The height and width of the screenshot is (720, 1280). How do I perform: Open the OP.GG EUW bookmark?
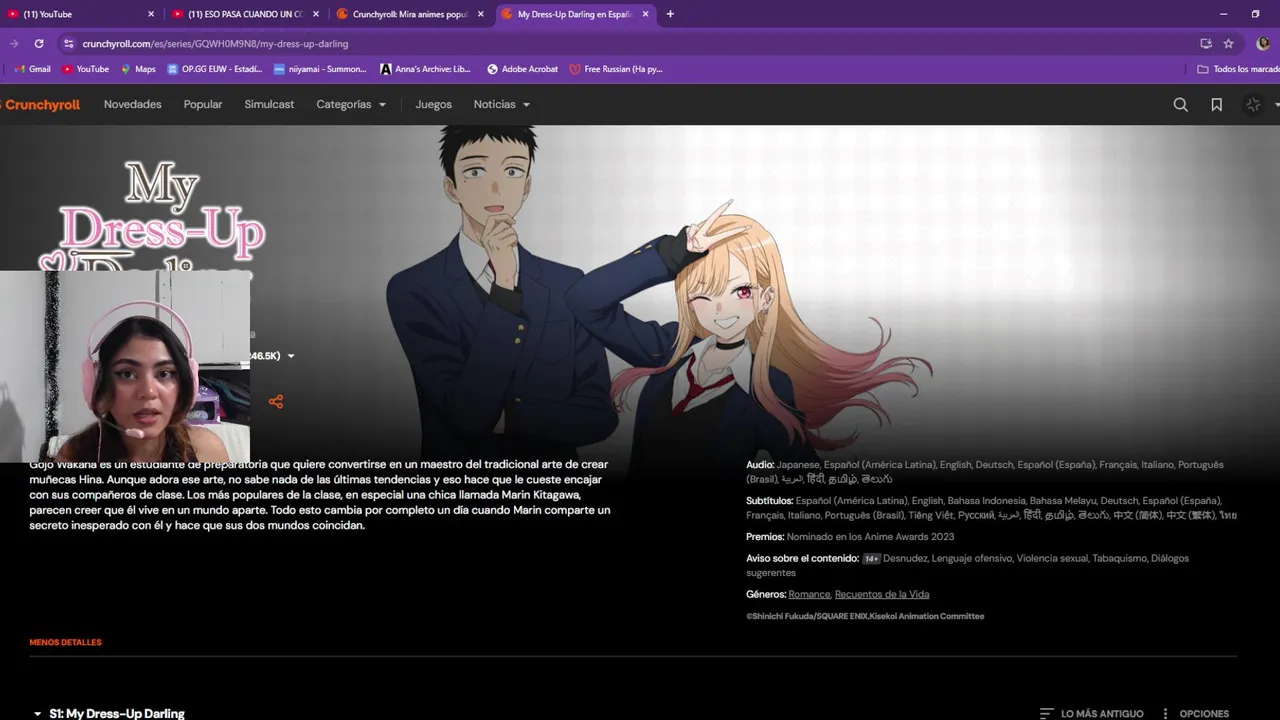(x=214, y=69)
